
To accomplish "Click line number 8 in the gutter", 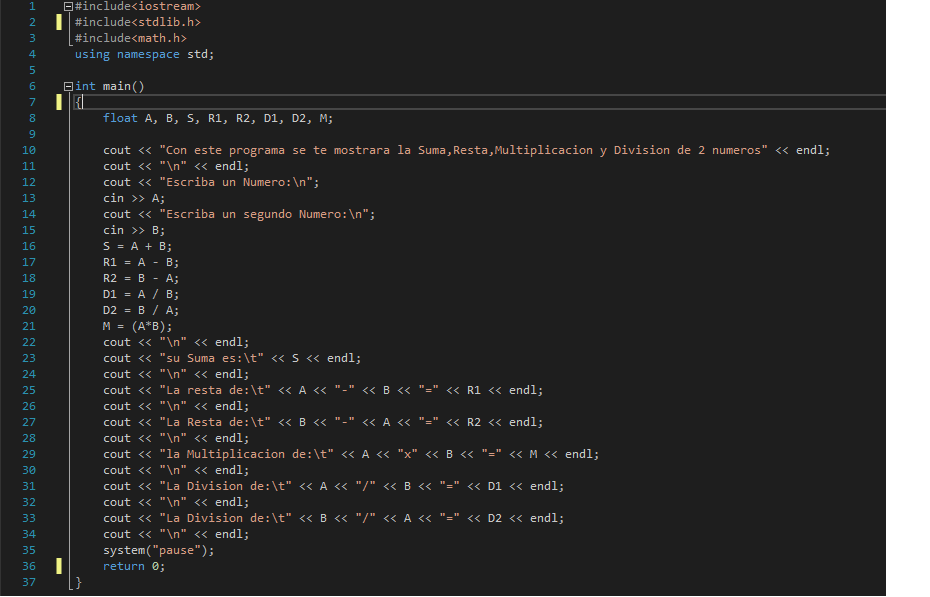I will click(x=31, y=118).
